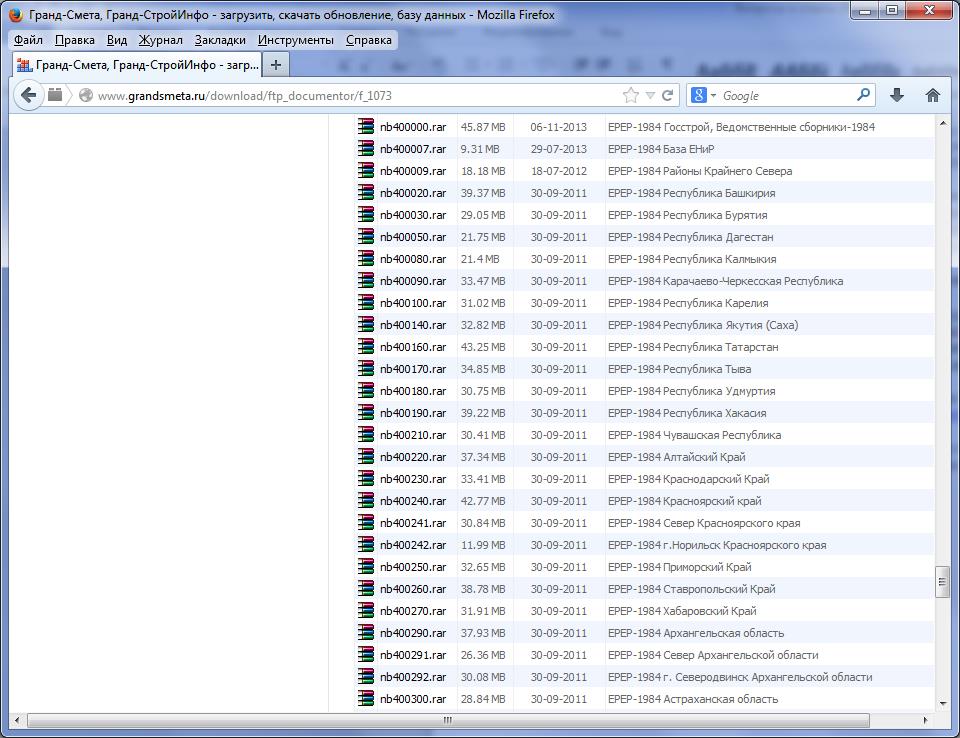Click the vertical scrollbar down arrow
Viewport: 960px width, 738px height.
coord(942,704)
